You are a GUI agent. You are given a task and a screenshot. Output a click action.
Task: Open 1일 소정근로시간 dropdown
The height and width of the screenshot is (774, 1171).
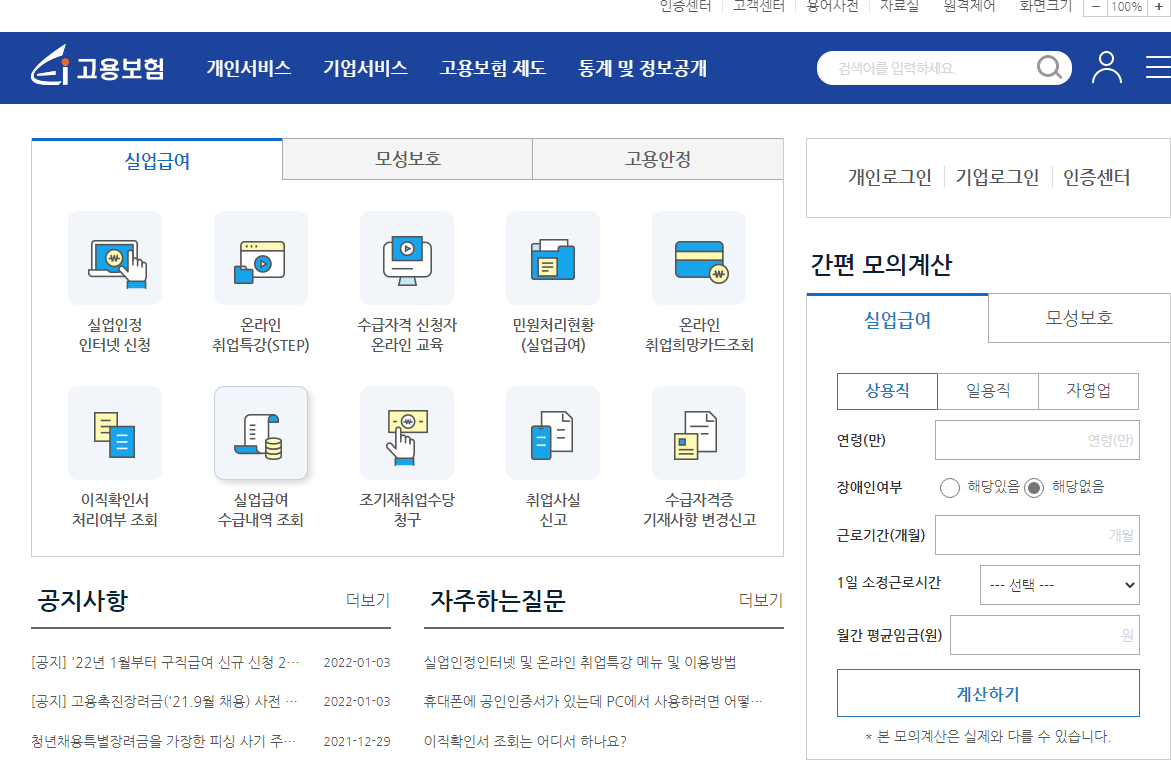pos(1060,585)
